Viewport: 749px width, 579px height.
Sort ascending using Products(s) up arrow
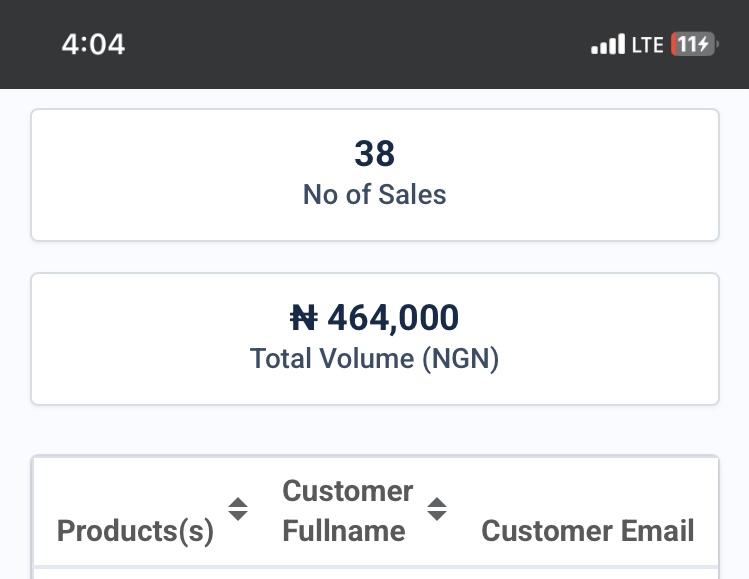[238, 503]
